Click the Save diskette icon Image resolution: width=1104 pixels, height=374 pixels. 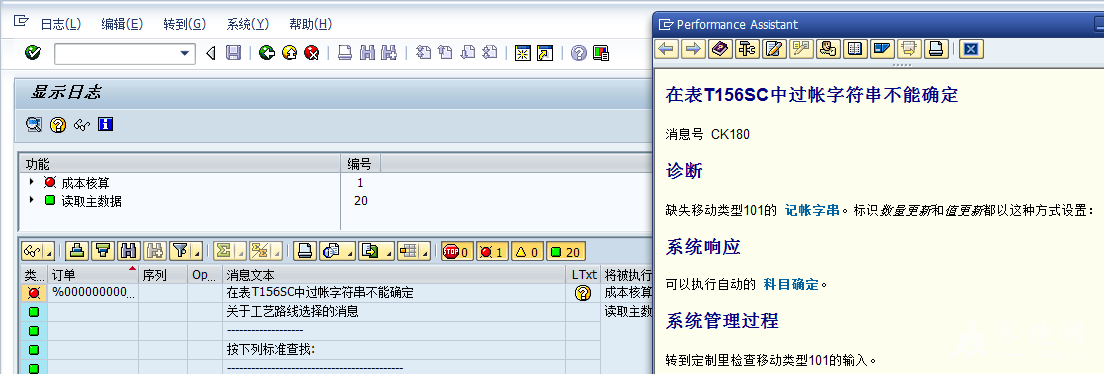pos(233,53)
